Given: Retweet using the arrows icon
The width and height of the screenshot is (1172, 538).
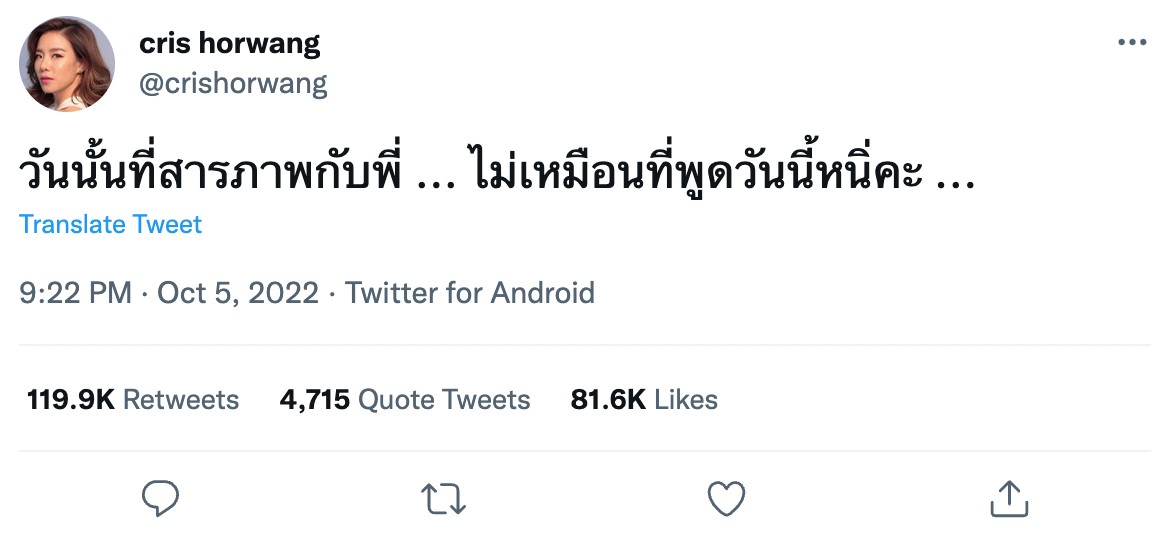Looking at the screenshot, I should 441,498.
